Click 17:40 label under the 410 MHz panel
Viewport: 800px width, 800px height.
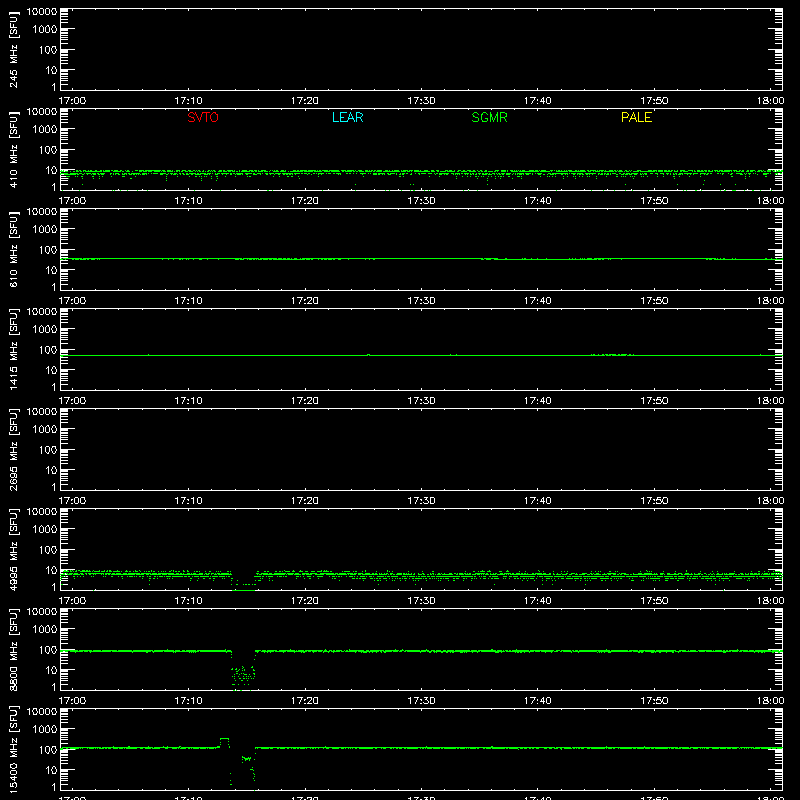tap(537, 201)
